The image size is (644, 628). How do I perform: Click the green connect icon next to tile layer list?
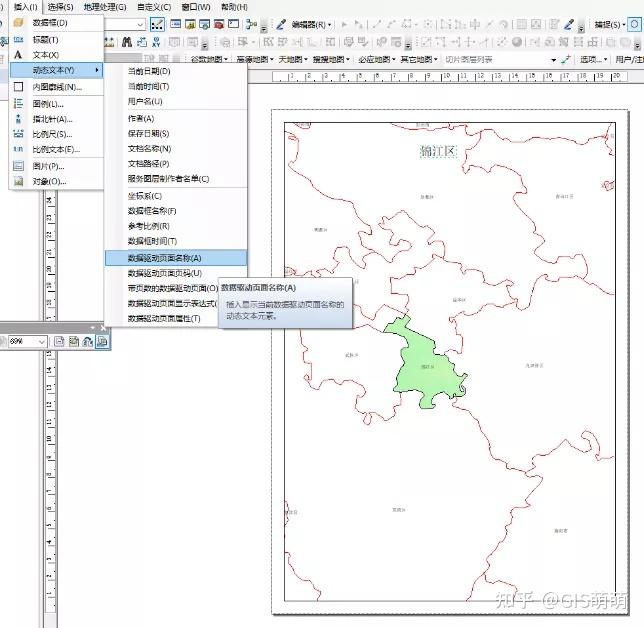(566, 60)
